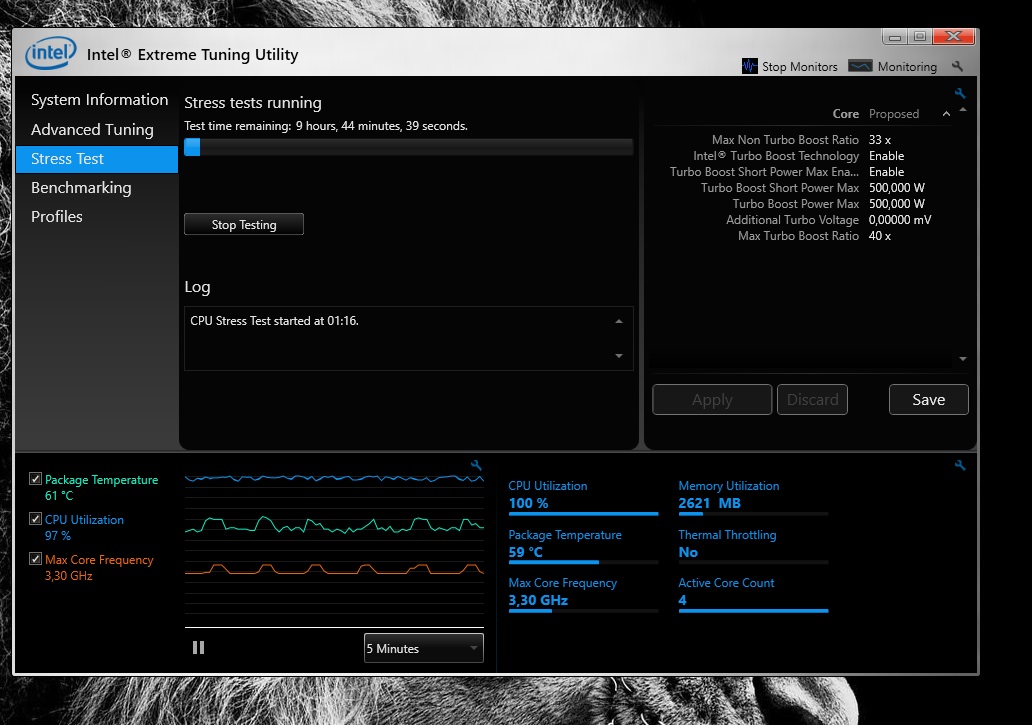Click the Apply button
The image size is (1032, 725).
pyautogui.click(x=712, y=399)
